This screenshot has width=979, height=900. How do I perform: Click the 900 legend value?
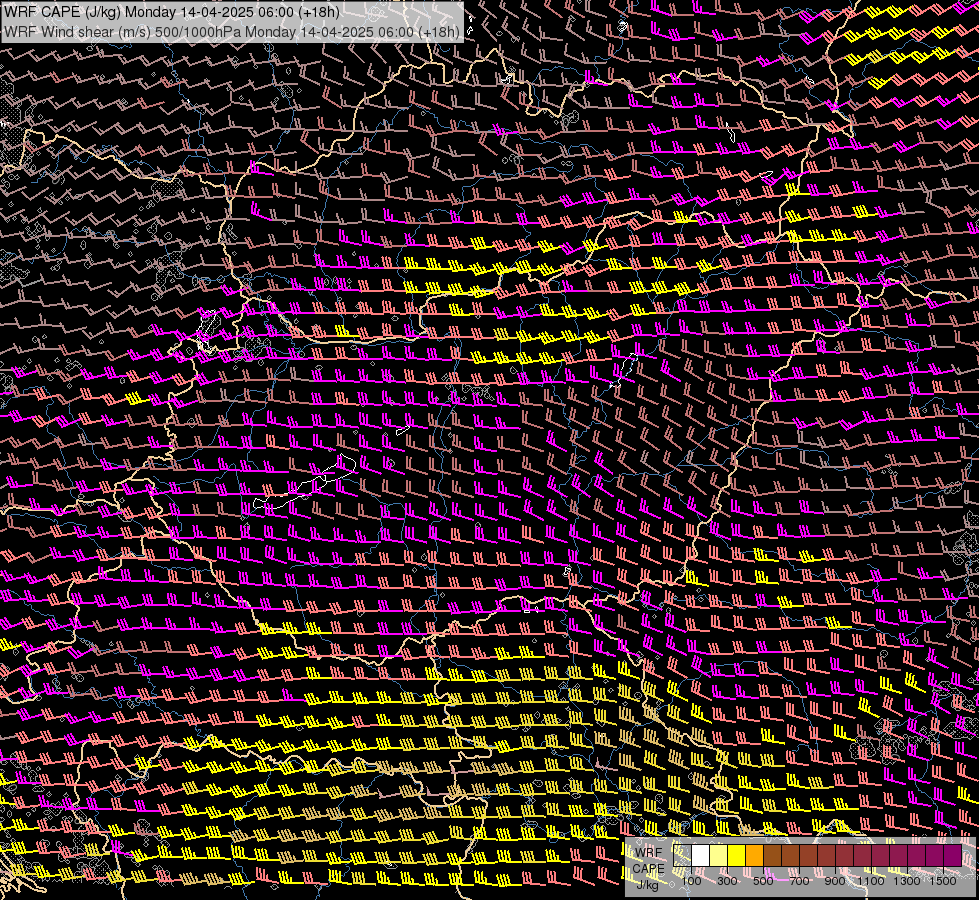coord(835,881)
